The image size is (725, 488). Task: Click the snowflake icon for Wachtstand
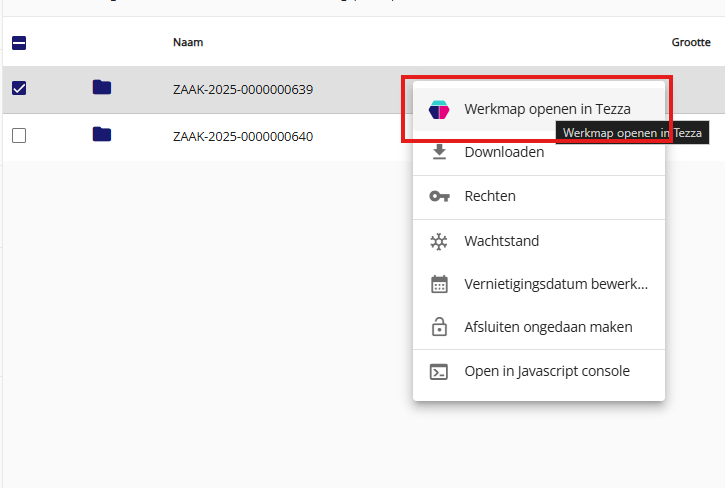[439, 241]
